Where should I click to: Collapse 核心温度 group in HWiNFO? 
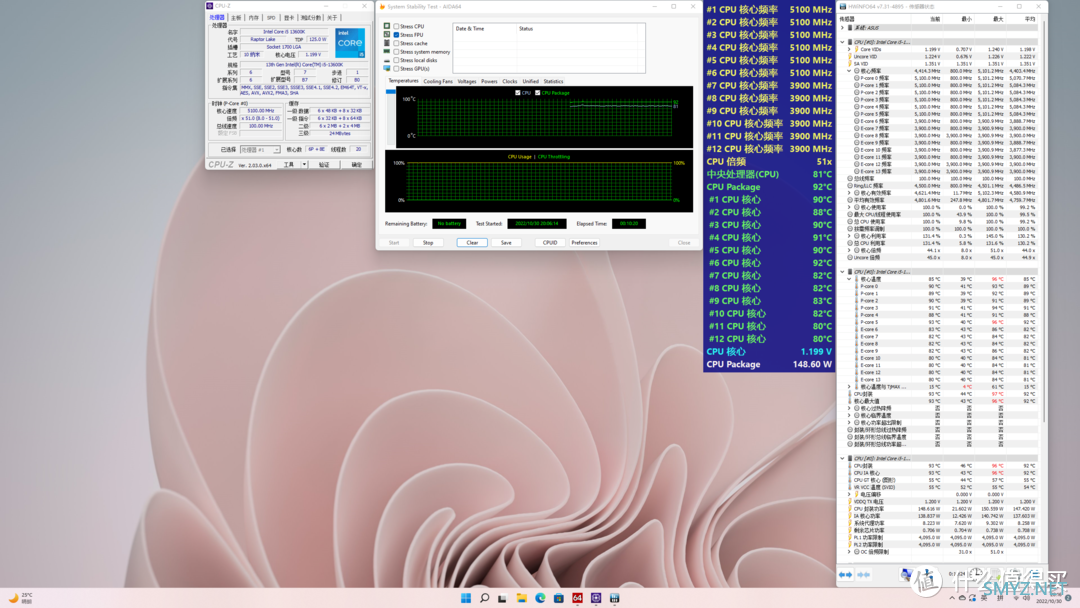pos(849,279)
